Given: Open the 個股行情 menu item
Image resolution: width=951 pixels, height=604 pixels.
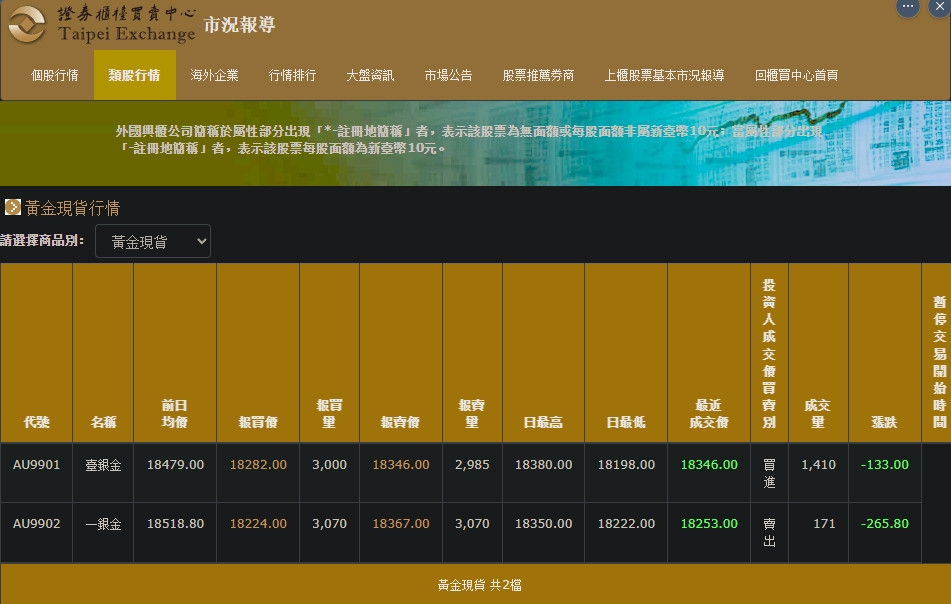Looking at the screenshot, I should (x=55, y=75).
